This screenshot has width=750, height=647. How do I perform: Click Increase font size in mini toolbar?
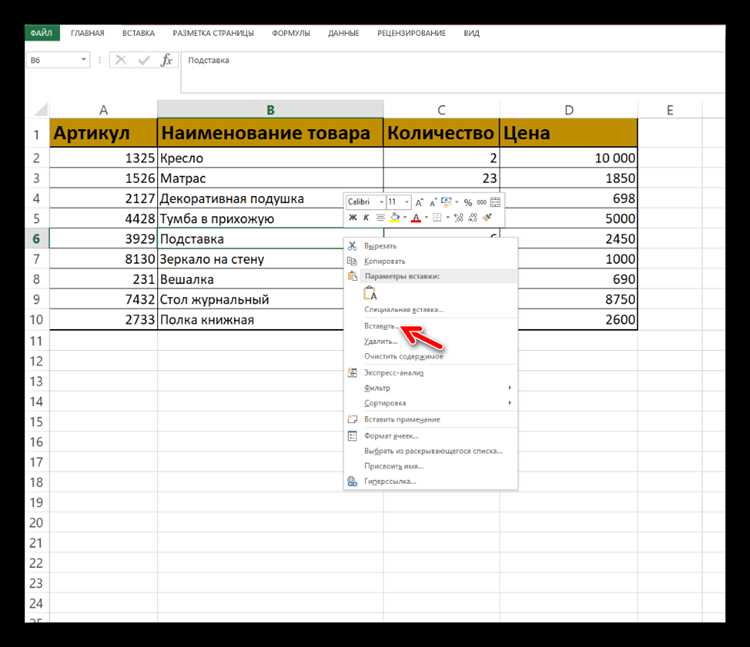coord(419,202)
